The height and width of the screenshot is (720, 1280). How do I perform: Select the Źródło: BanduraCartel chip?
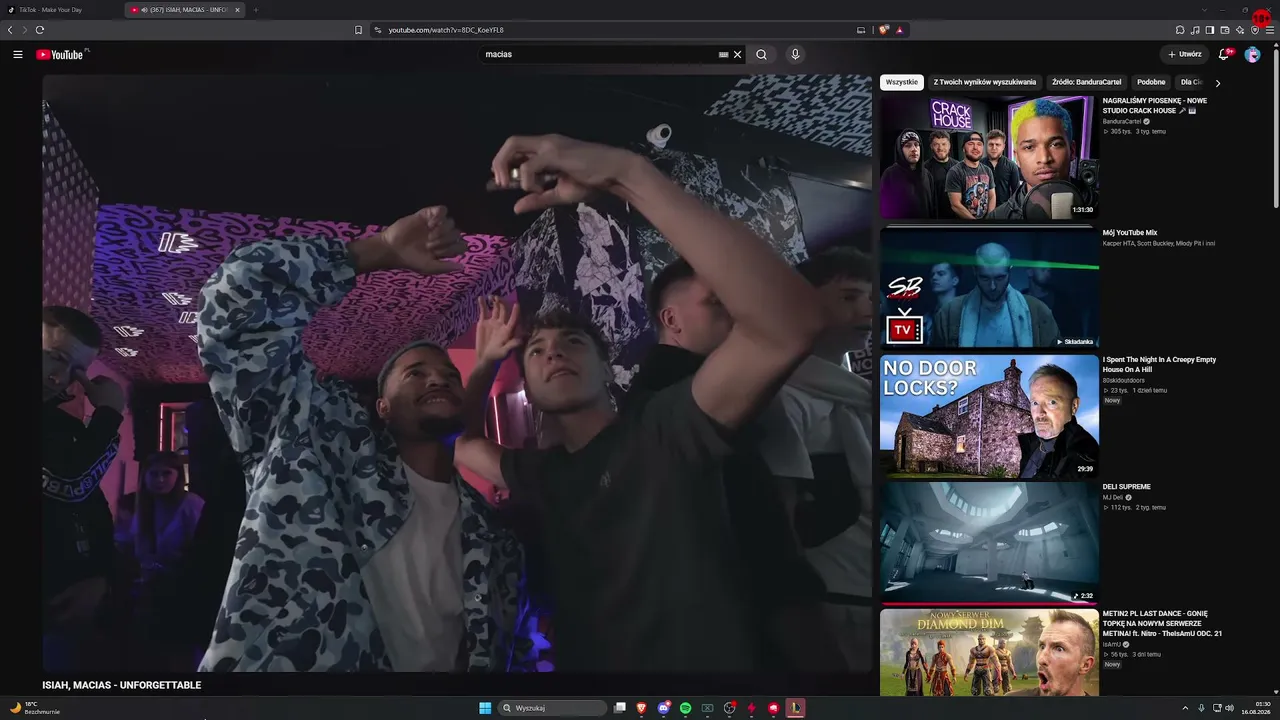pyautogui.click(x=1087, y=82)
